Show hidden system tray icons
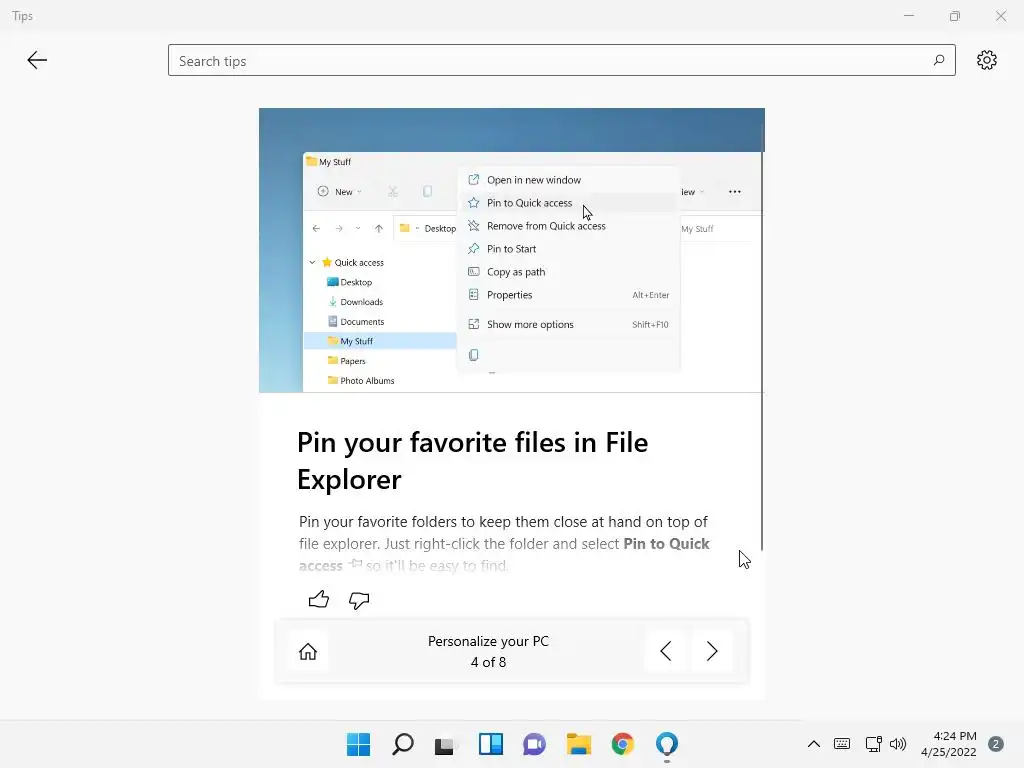1024x768 pixels. click(814, 744)
